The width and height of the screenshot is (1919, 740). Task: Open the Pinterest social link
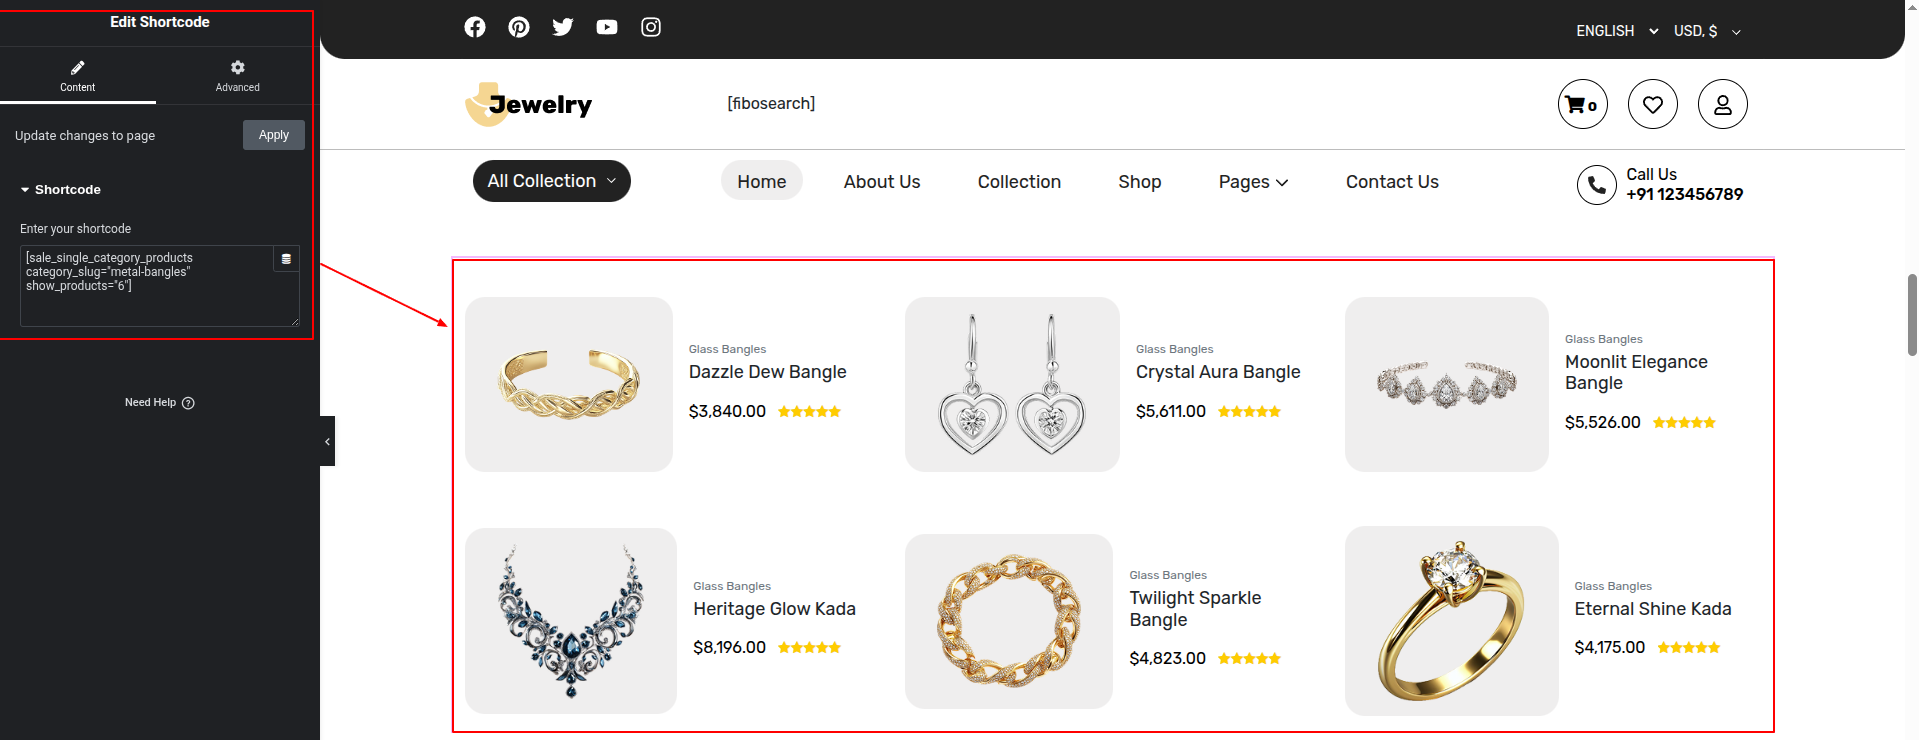519,27
